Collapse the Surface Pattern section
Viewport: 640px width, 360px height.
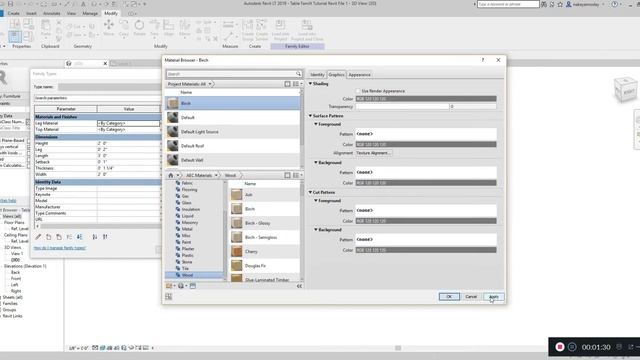310,116
